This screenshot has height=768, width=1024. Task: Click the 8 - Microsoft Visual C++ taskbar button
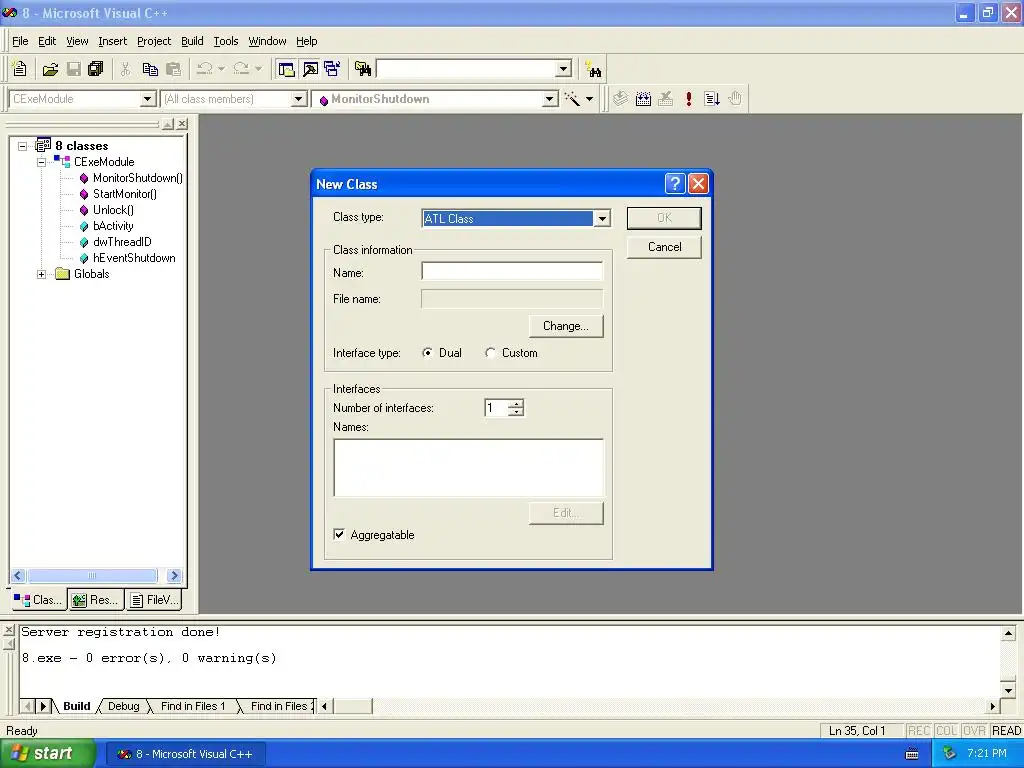pos(185,754)
